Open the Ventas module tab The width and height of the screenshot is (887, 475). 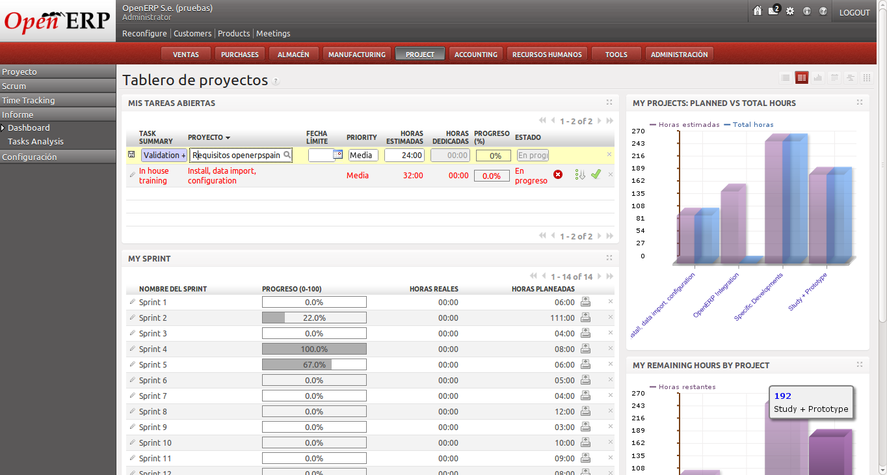[186, 54]
